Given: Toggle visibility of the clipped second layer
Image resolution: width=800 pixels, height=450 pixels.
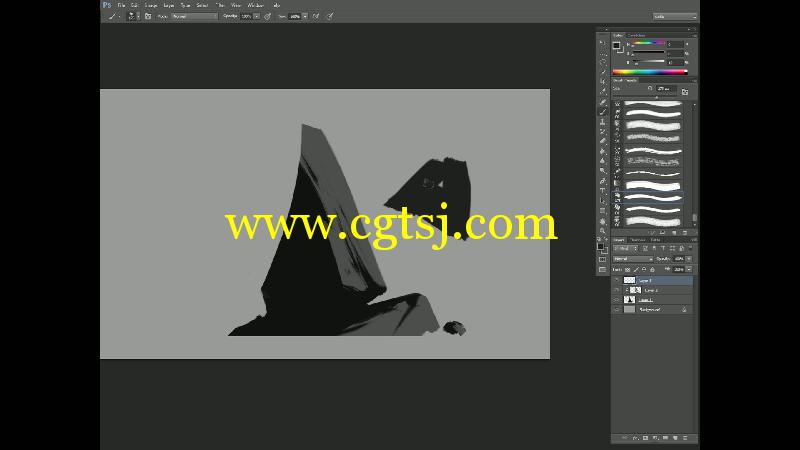Looking at the screenshot, I should click(617, 290).
